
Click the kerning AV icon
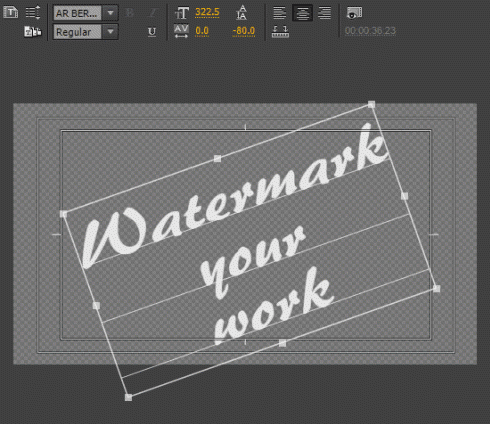coord(181,31)
